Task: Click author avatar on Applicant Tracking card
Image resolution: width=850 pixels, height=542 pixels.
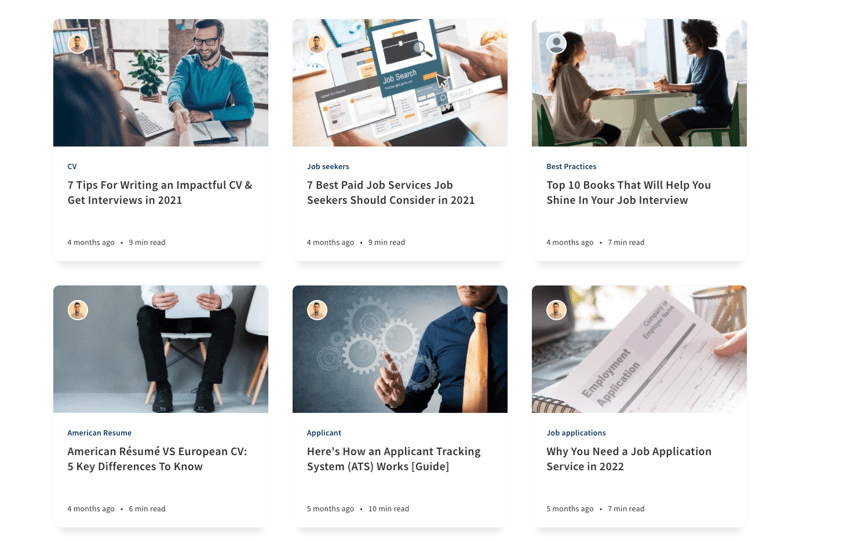Action: click(317, 310)
